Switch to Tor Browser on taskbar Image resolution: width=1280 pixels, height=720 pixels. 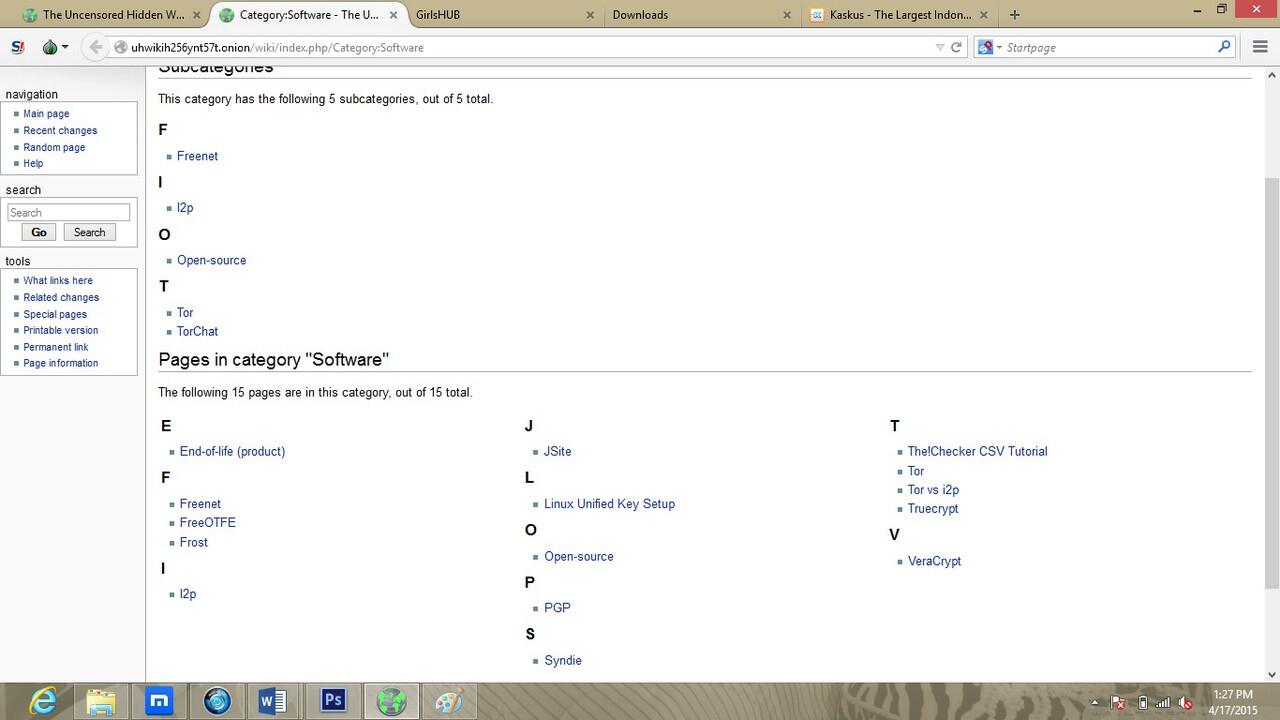click(390, 701)
